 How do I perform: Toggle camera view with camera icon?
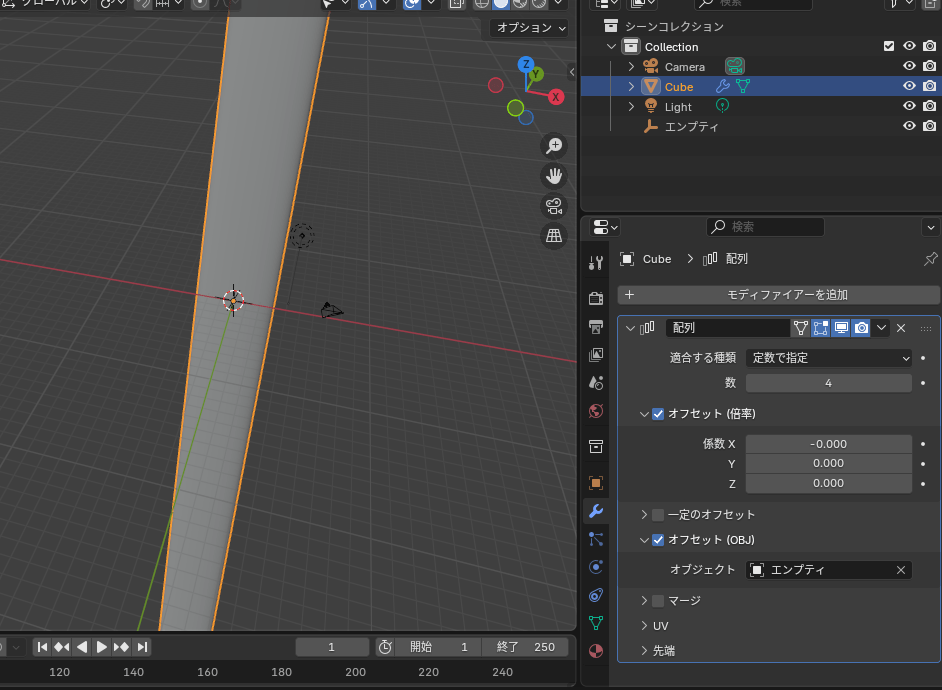click(x=553, y=207)
